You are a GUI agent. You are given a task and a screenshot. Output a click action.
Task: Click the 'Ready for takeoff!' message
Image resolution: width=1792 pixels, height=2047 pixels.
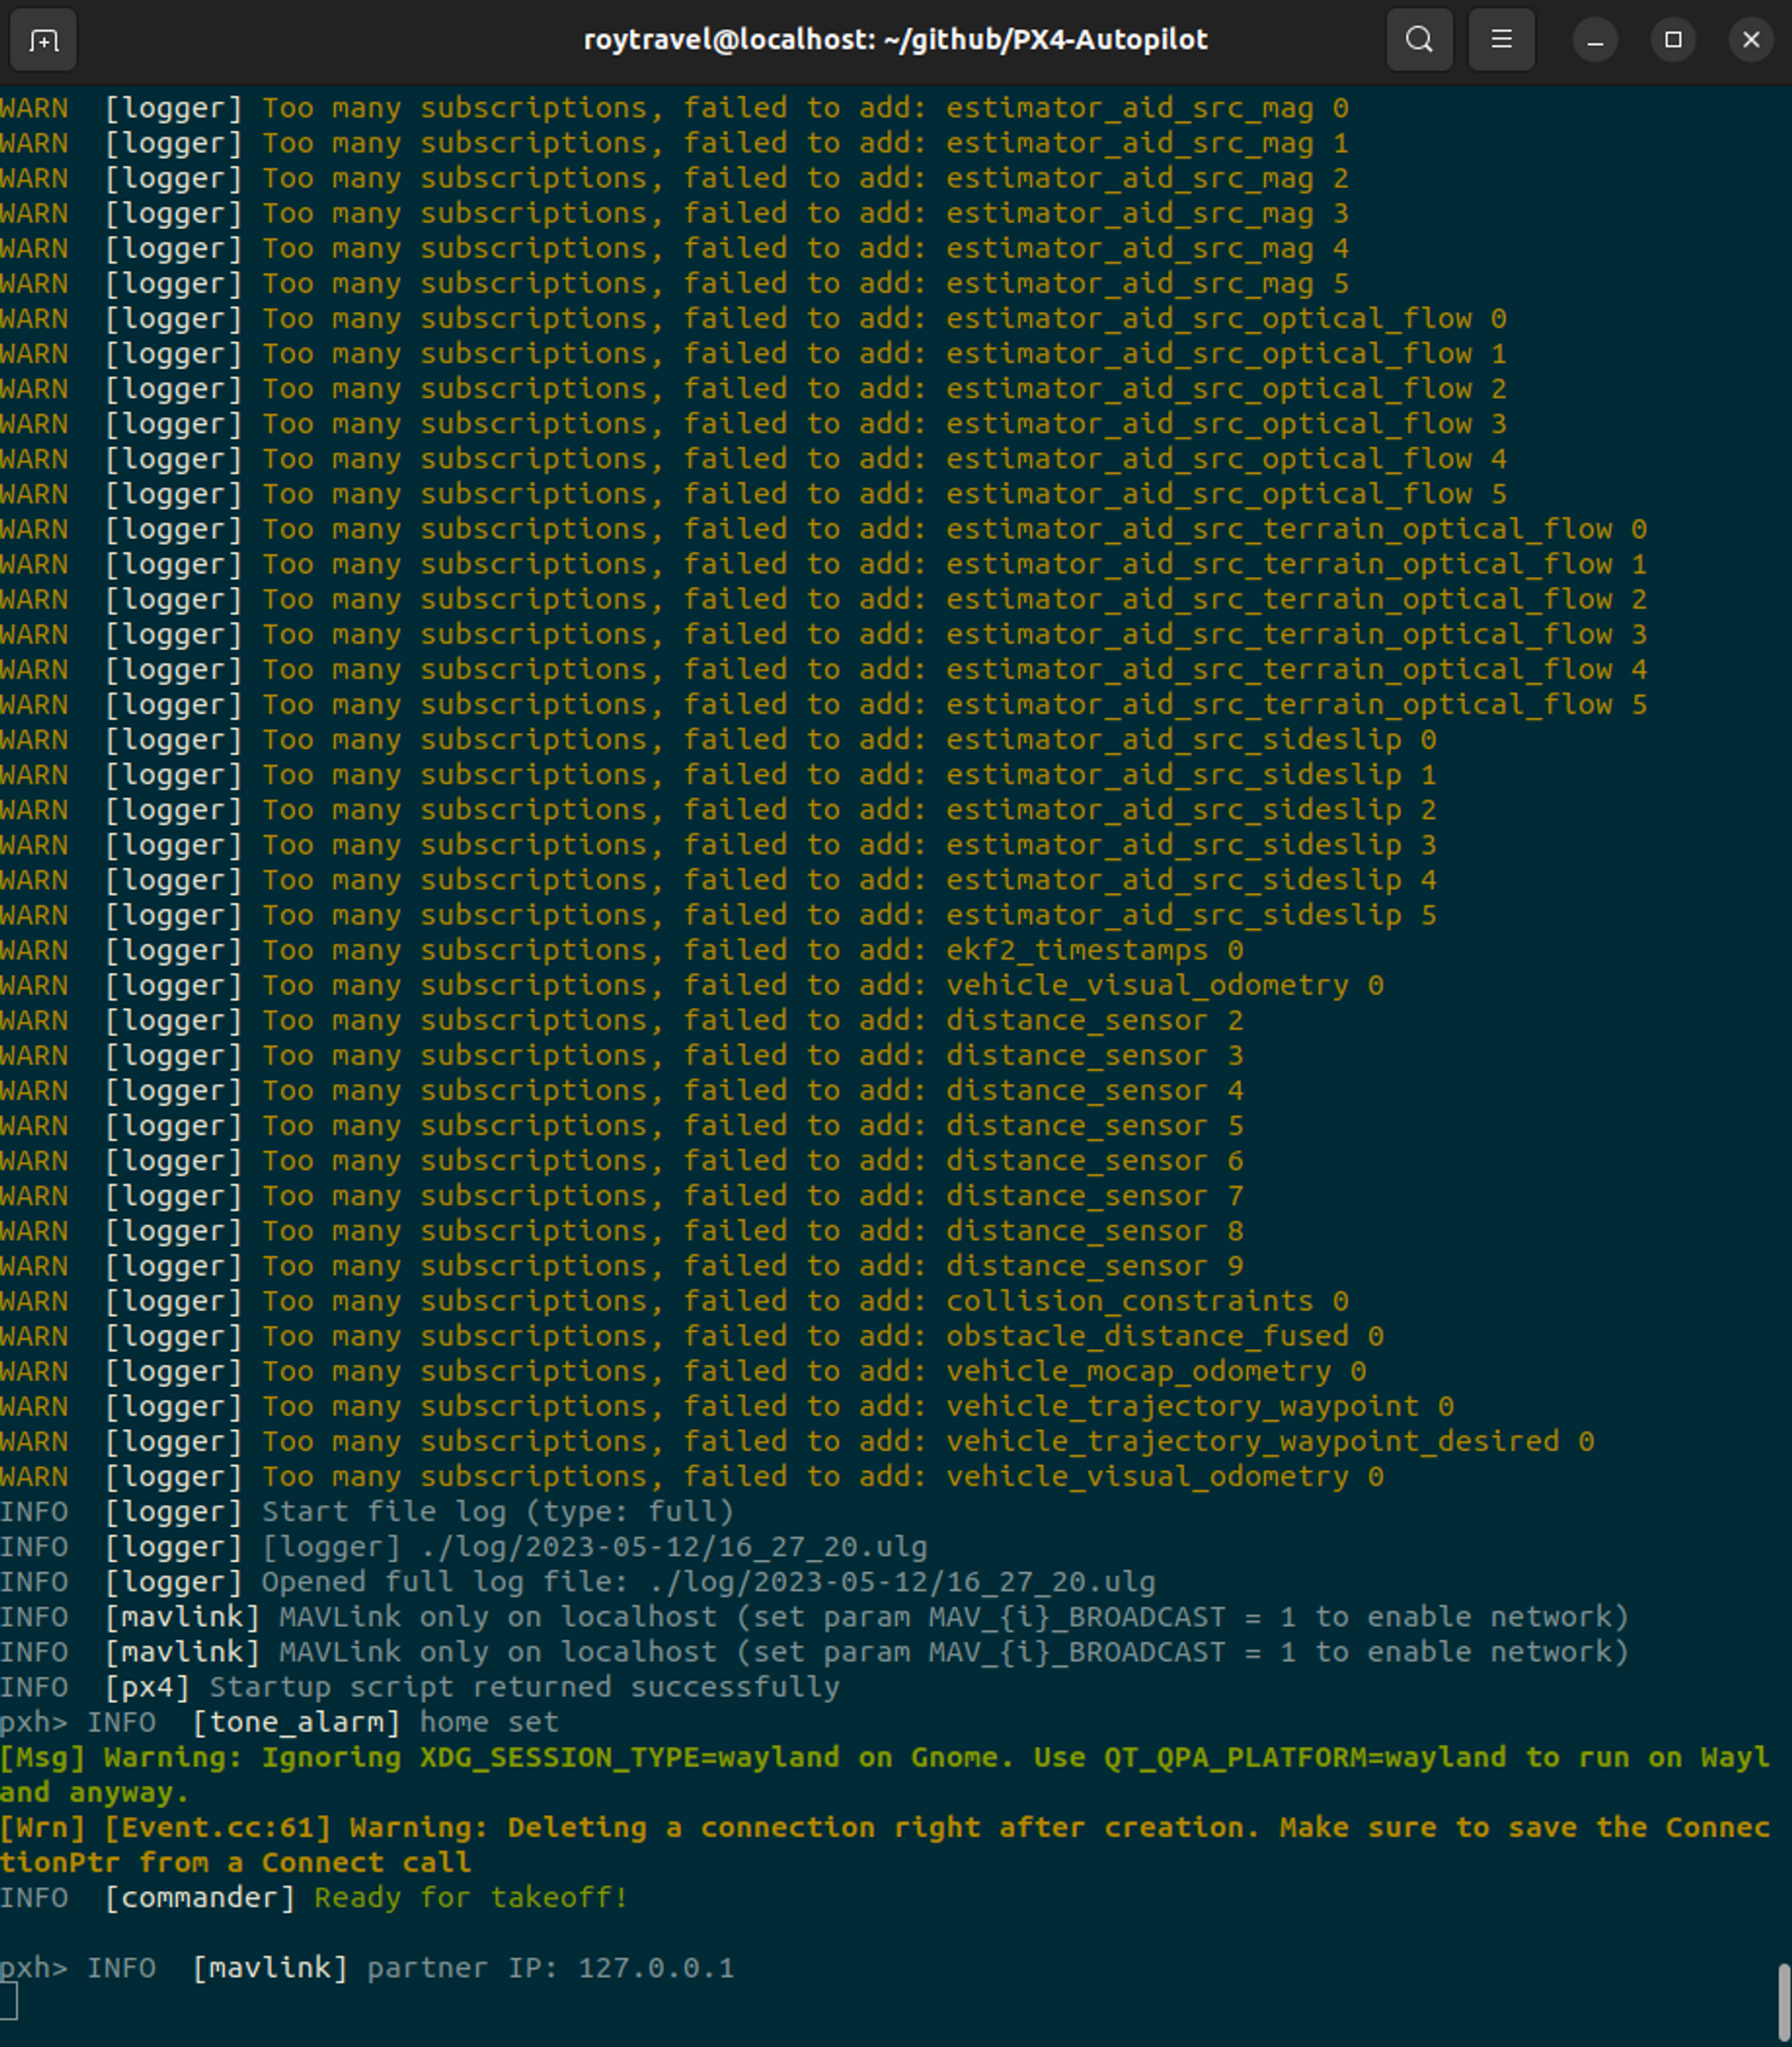[470, 1897]
